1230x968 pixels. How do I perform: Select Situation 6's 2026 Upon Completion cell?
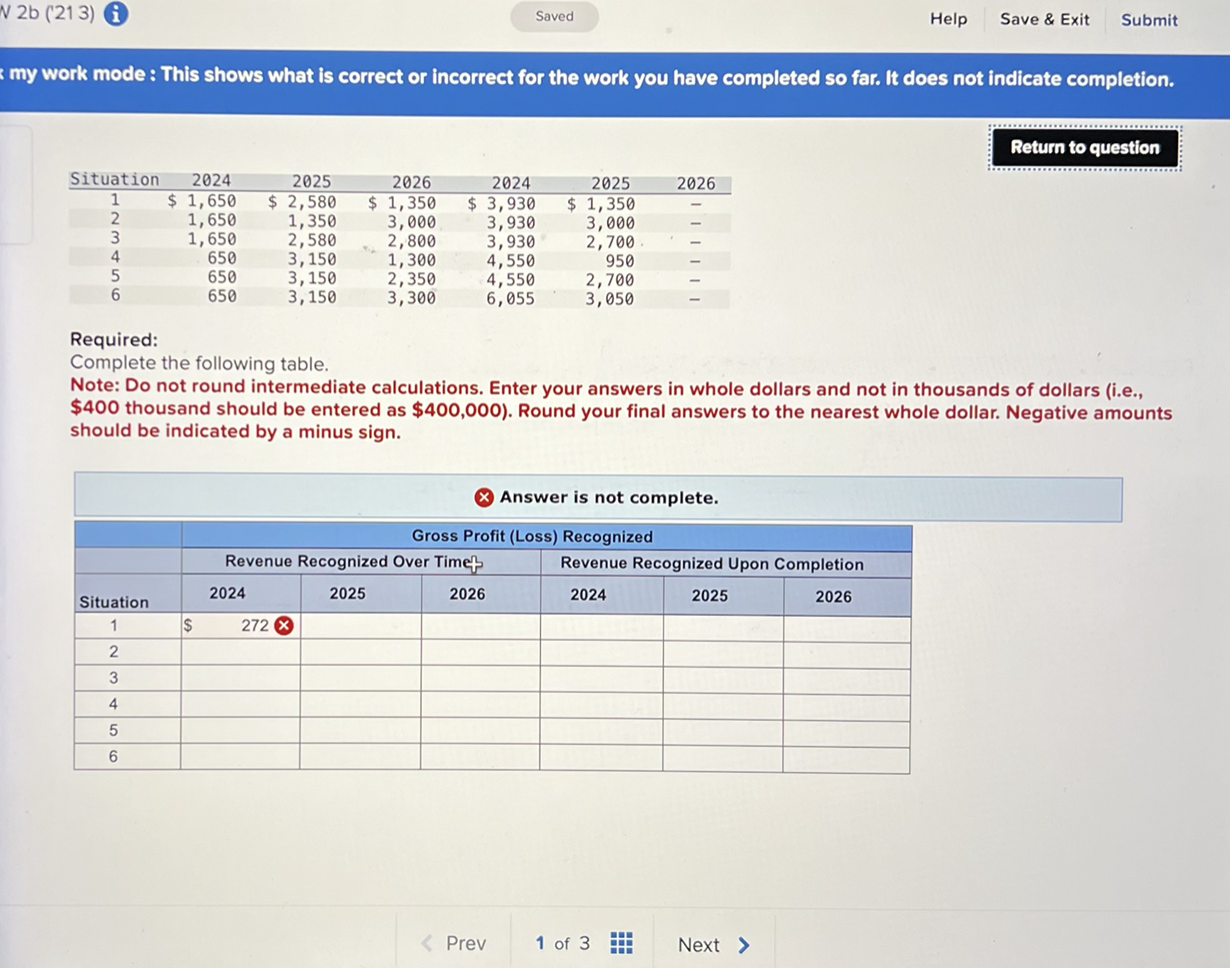[845, 756]
